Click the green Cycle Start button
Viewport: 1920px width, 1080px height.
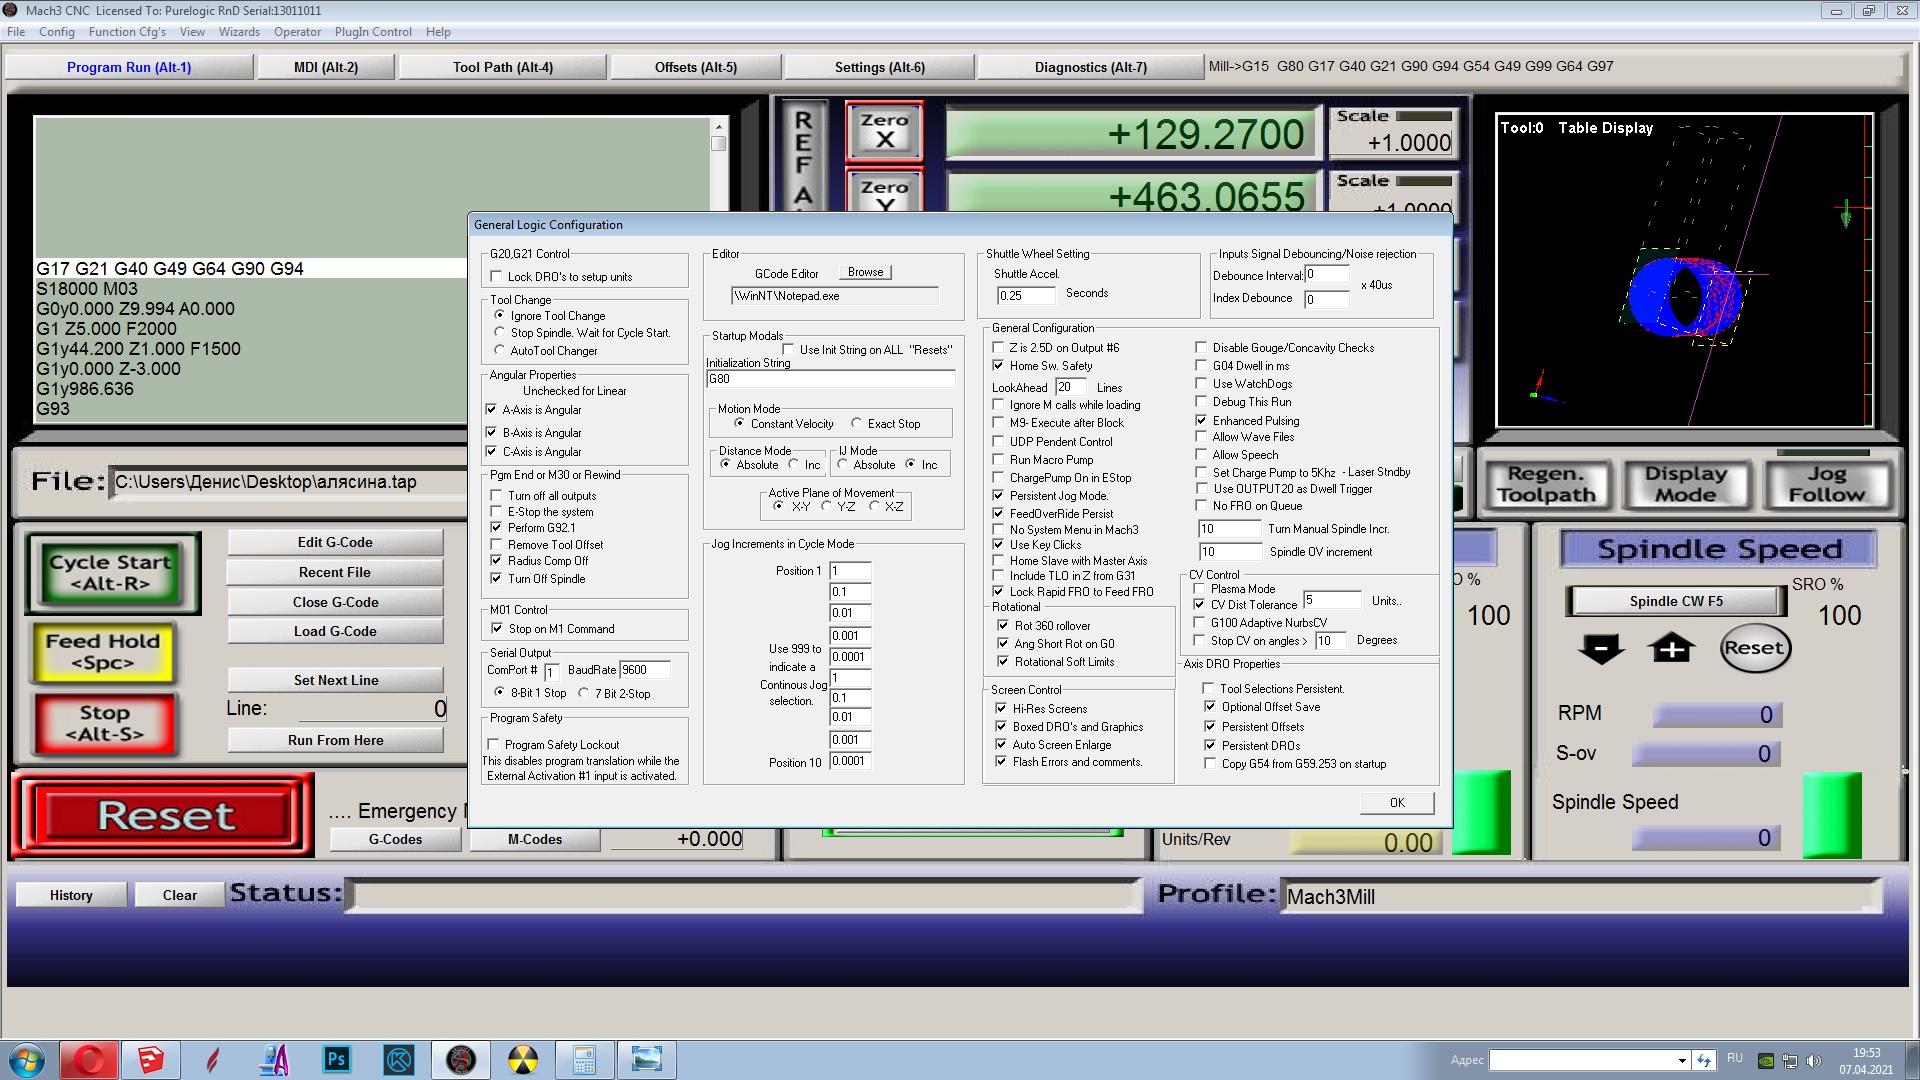(111, 573)
